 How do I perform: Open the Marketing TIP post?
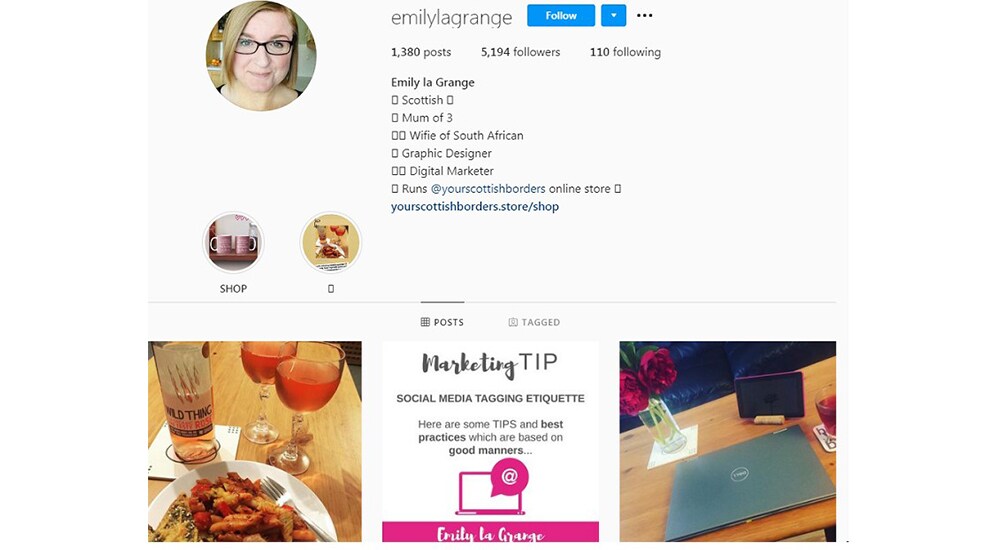tap(490, 442)
